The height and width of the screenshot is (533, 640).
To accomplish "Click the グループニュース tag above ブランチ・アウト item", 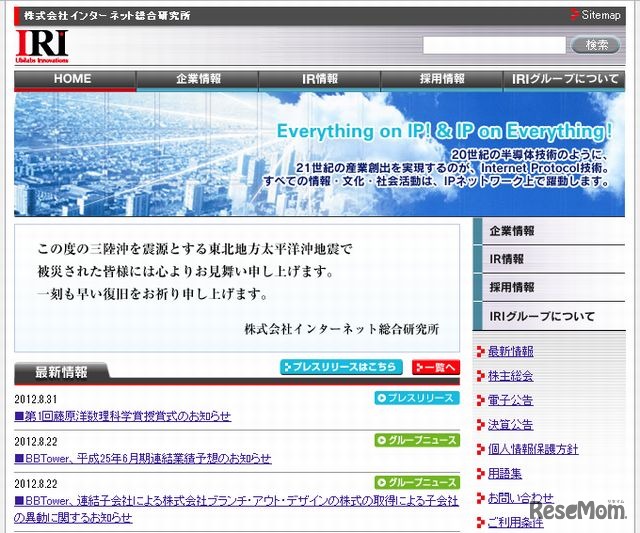I will coord(417,483).
